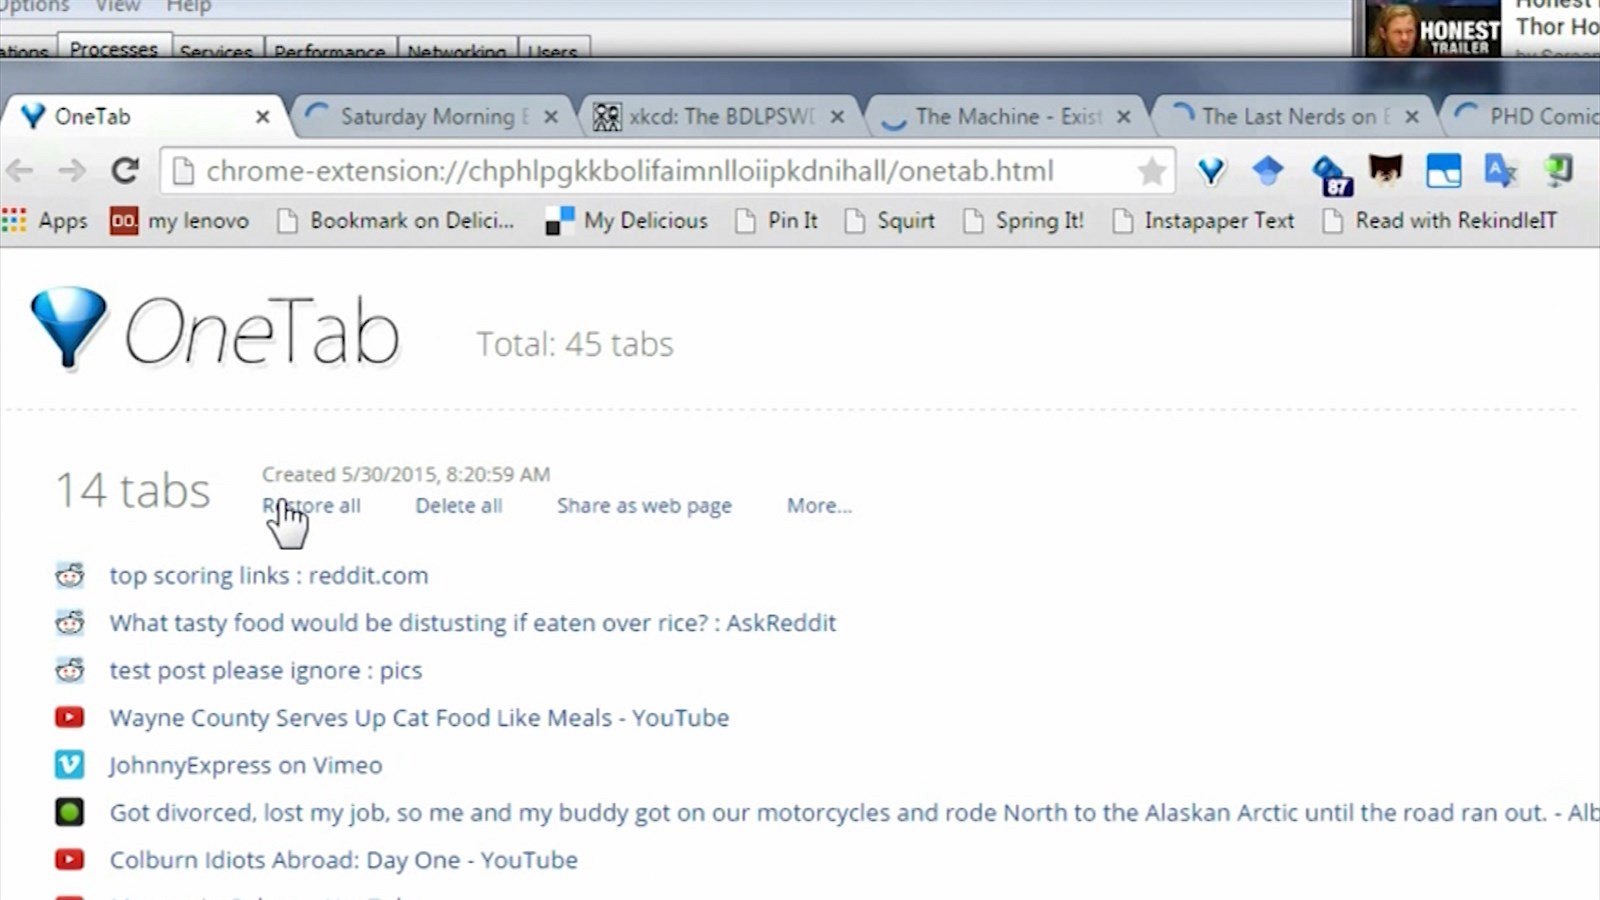1600x900 pixels.
Task: Reload the page with the refresh icon
Action: click(x=125, y=172)
